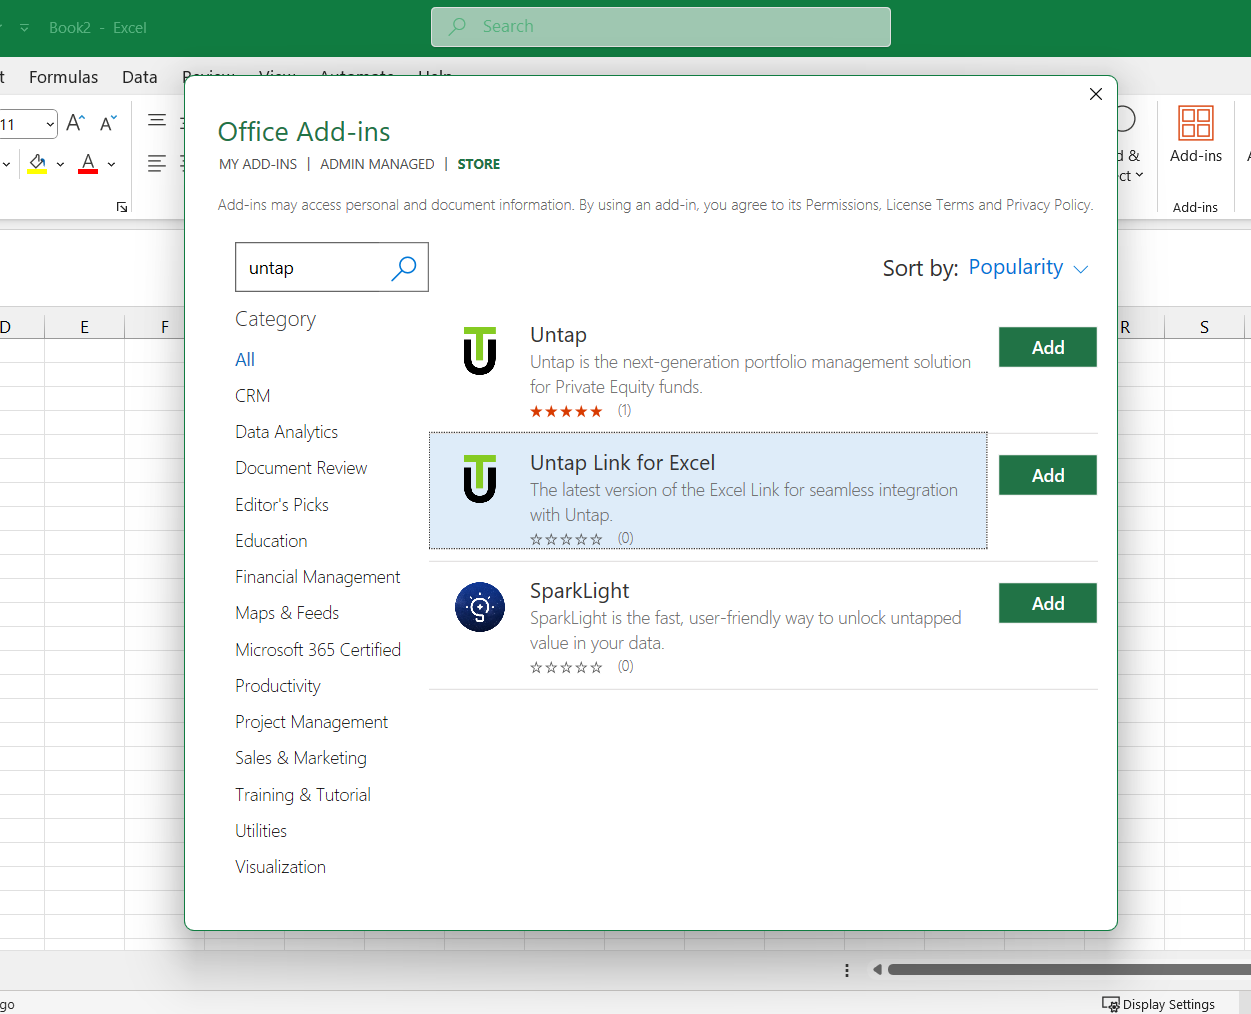This screenshot has width=1251, height=1014.
Task: Open the Fill Color dropdown arrow
Action: [60, 164]
